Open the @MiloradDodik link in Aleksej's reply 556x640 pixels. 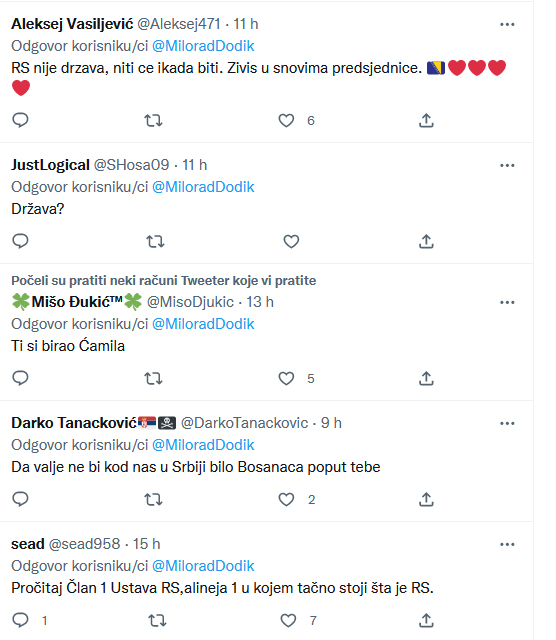(203, 46)
